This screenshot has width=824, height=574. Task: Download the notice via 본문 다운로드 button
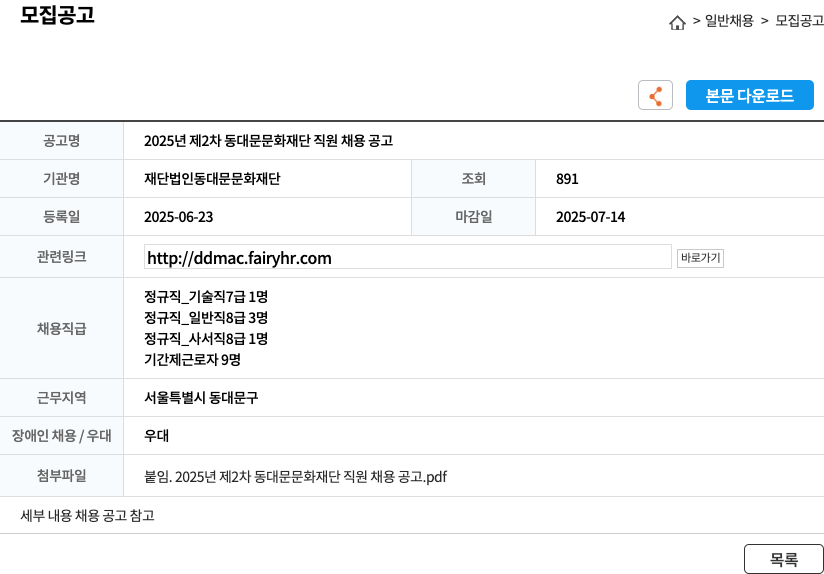[x=750, y=95]
